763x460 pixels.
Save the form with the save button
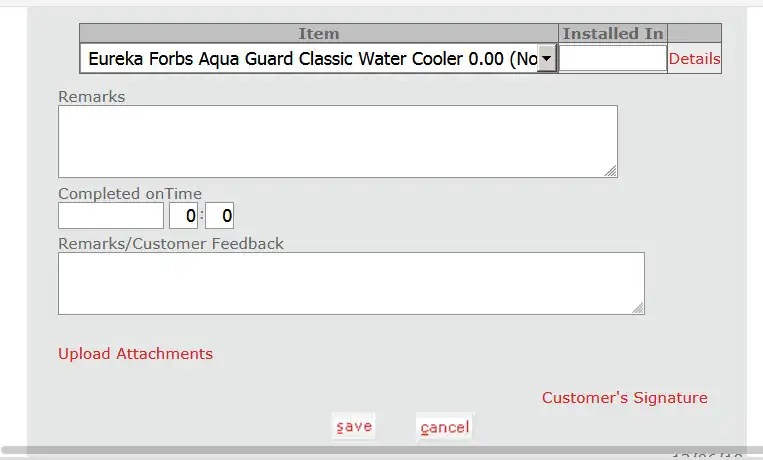coord(354,426)
